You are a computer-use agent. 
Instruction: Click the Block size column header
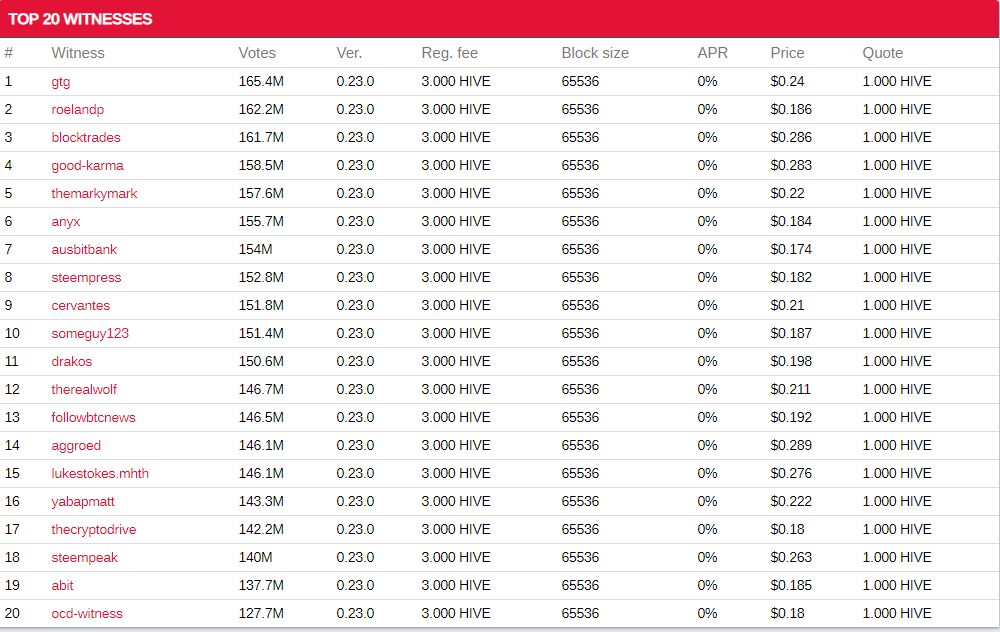click(x=594, y=54)
